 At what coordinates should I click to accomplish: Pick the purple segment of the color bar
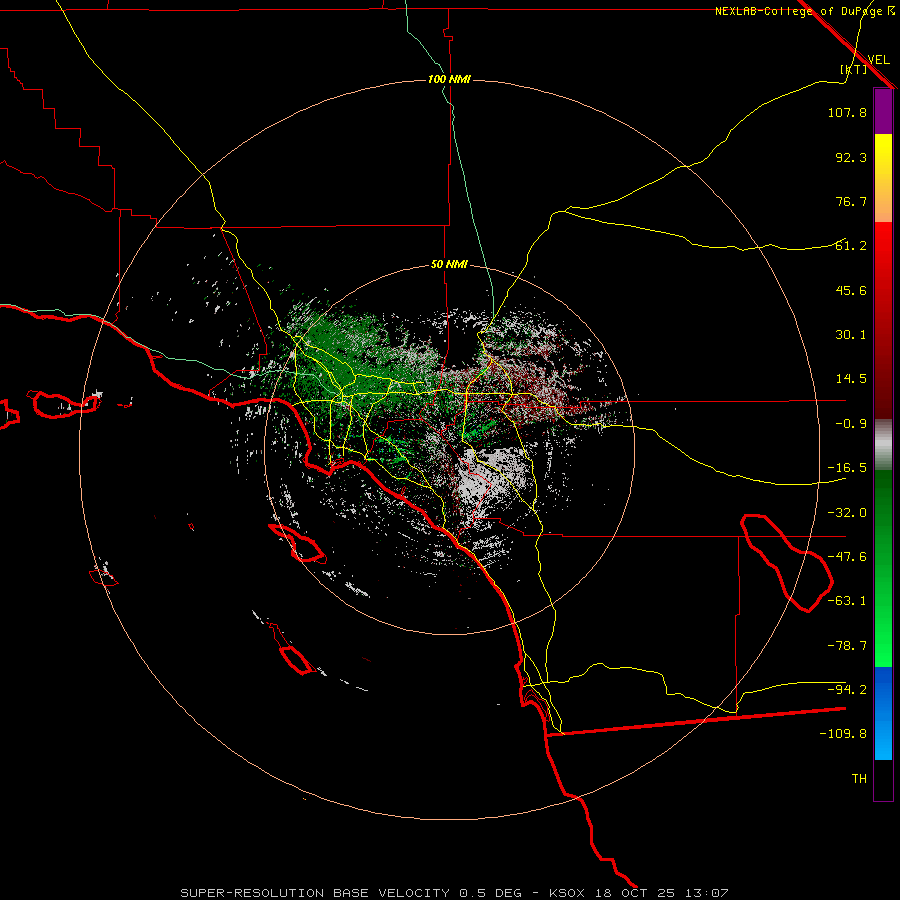tap(883, 111)
